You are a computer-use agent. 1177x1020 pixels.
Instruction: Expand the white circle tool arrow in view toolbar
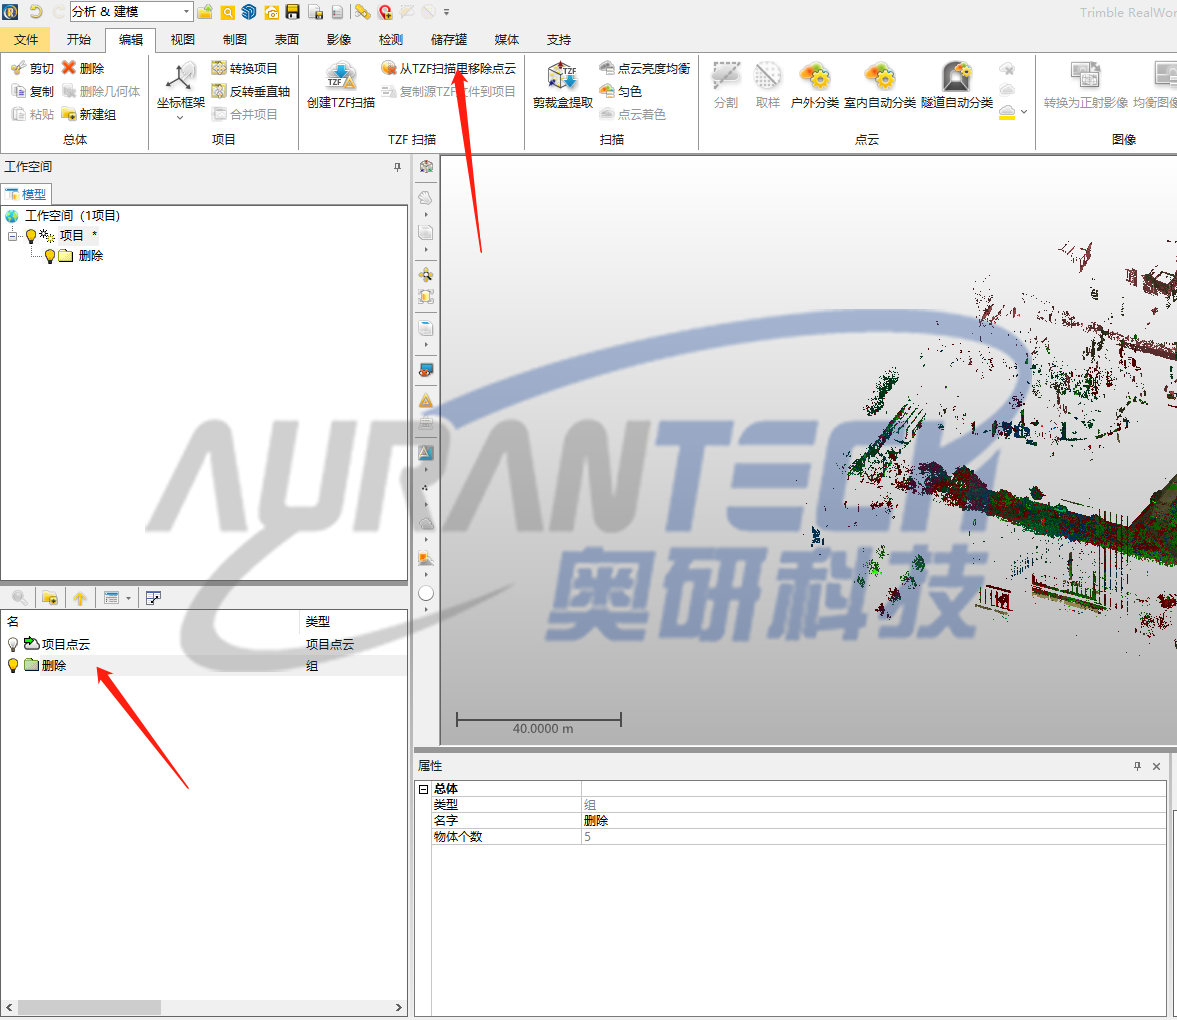[x=426, y=609]
